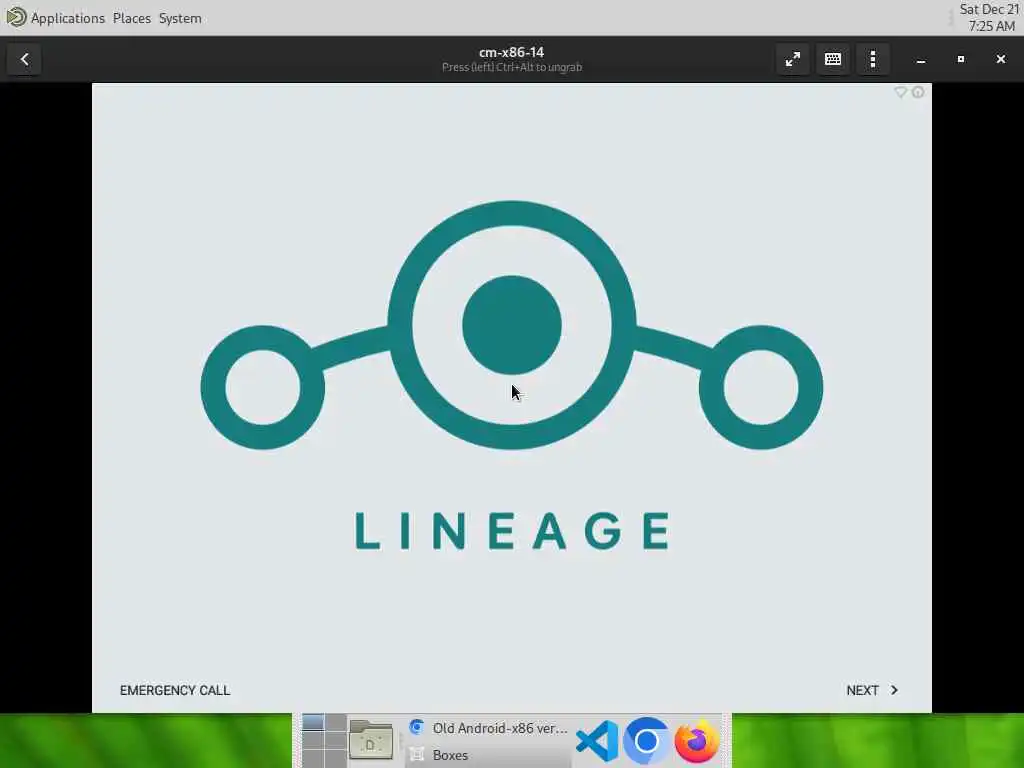Screen dimensions: 1024x768
Task: Maximize the cm-x86-14 window
Action: pyautogui.click(x=961, y=59)
